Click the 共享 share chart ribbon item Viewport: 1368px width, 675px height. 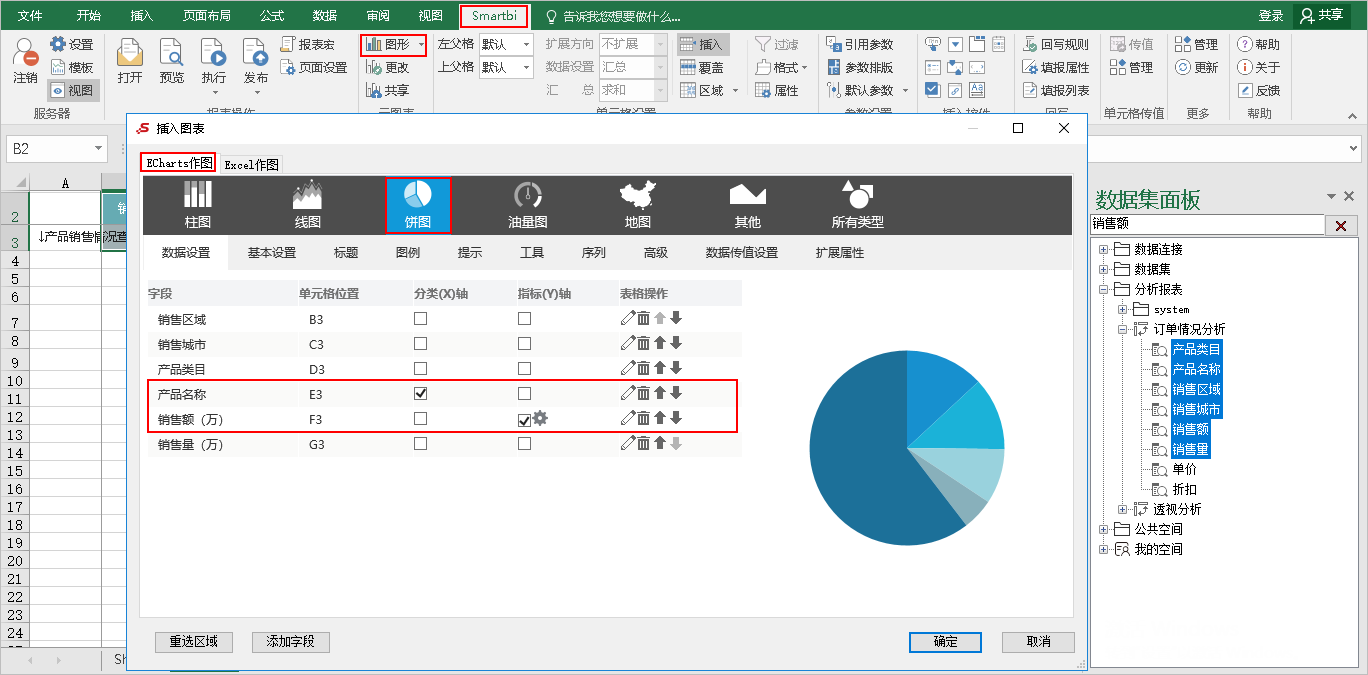click(387, 90)
